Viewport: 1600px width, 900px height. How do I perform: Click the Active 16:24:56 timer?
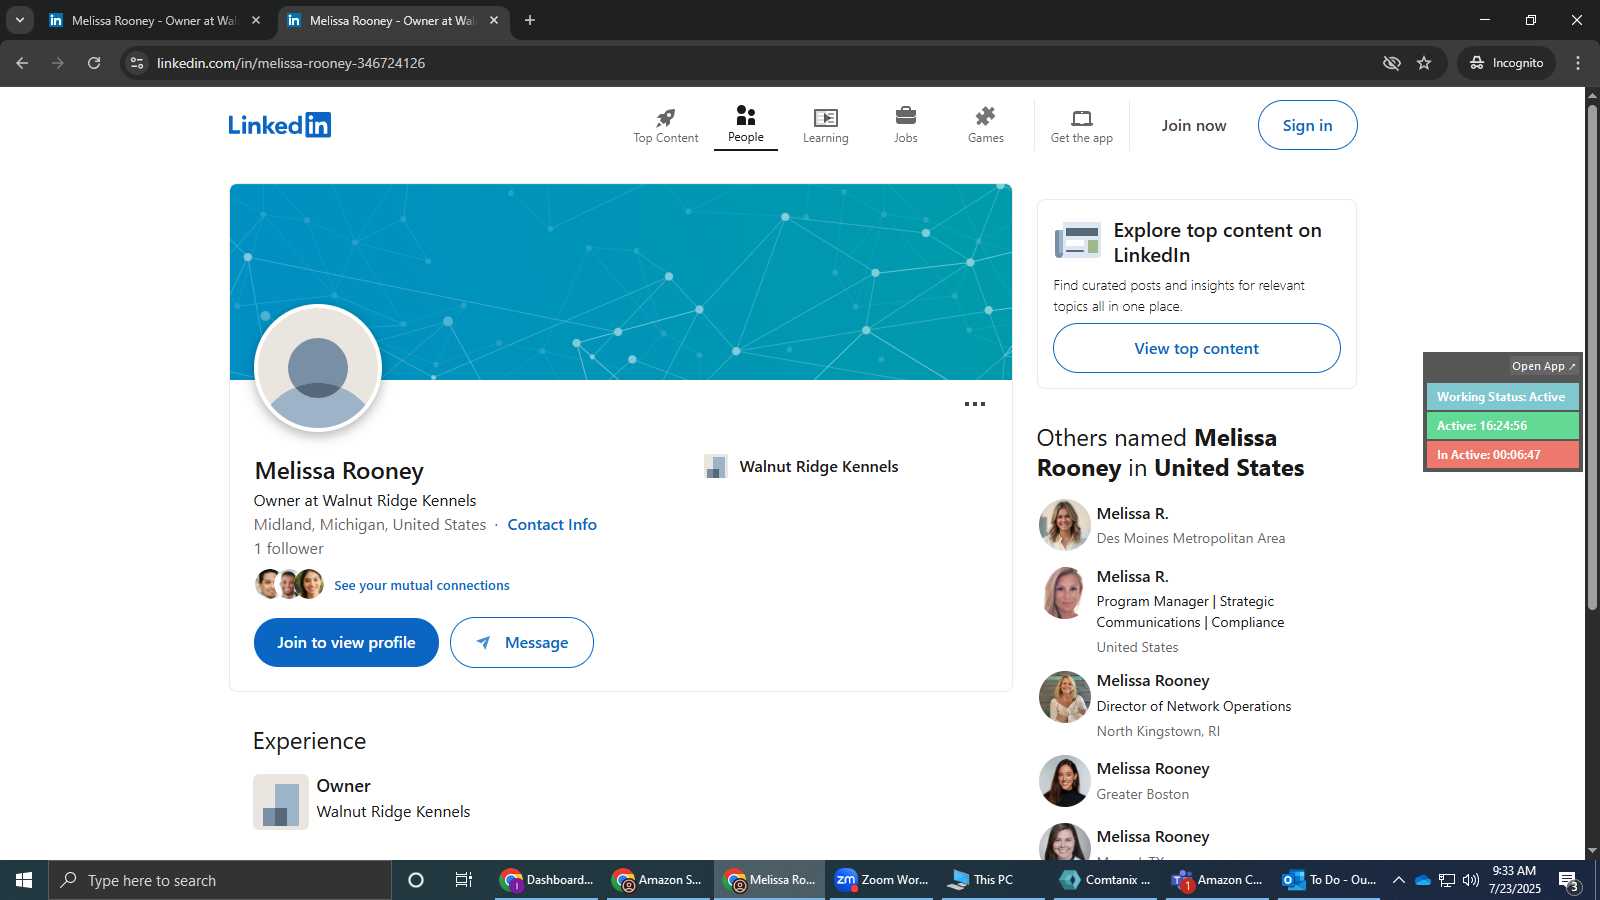coord(1502,426)
